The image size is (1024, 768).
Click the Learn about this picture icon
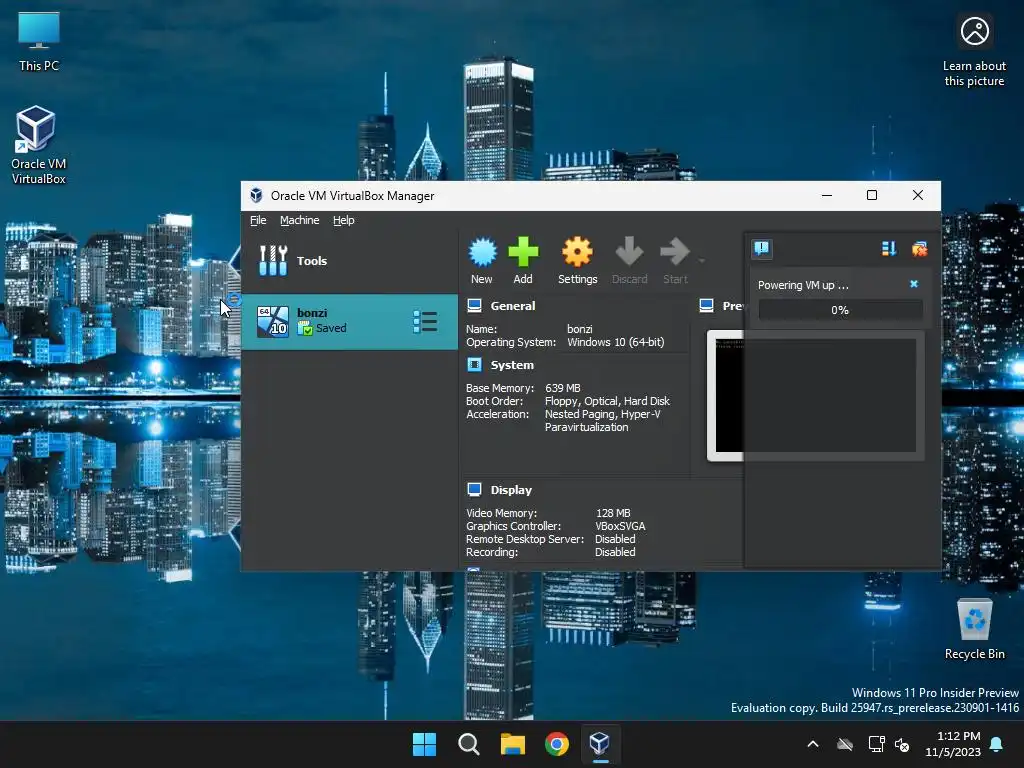pos(974,51)
